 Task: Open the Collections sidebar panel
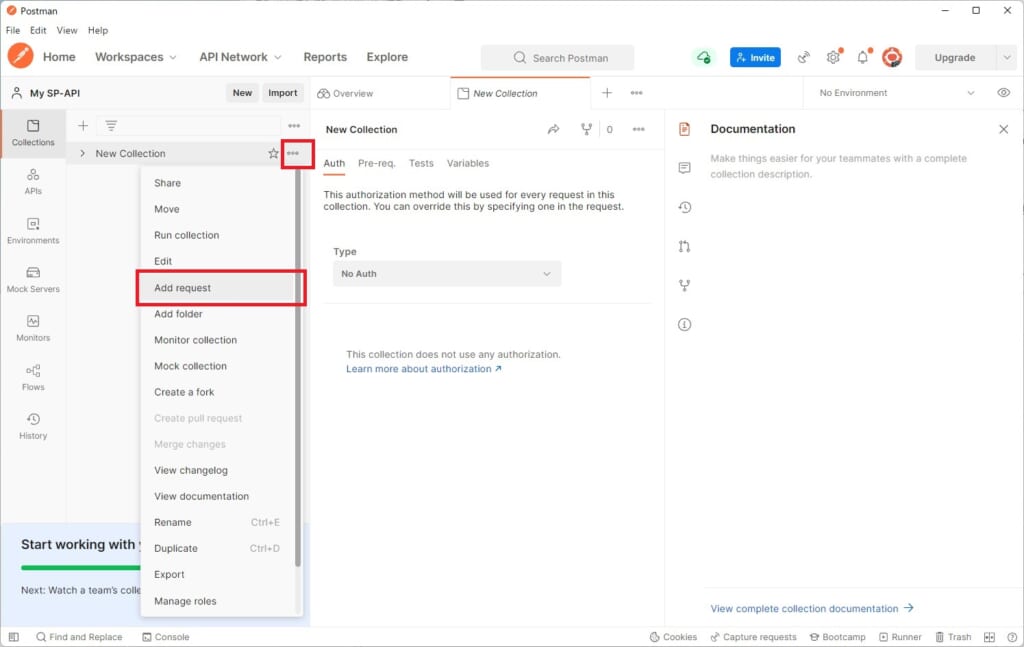pos(33,133)
